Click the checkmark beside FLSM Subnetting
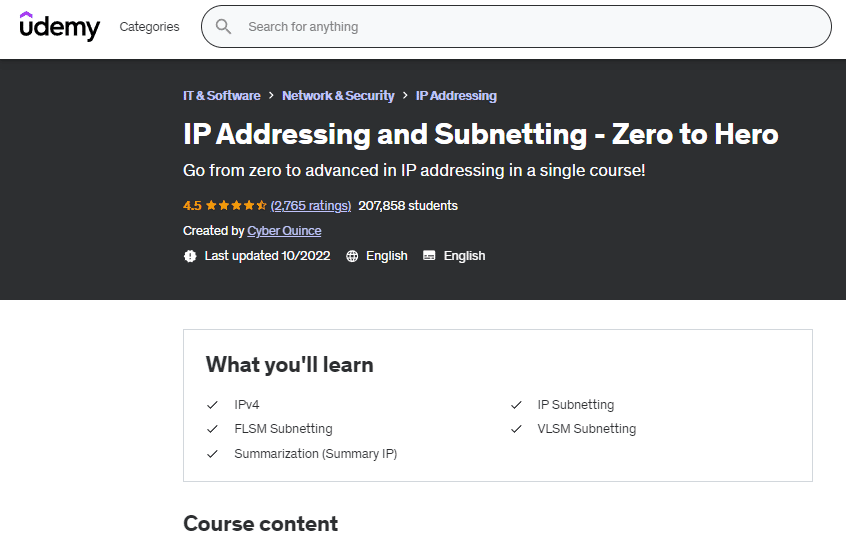Viewport: 846px width, 538px height. pyautogui.click(x=213, y=429)
